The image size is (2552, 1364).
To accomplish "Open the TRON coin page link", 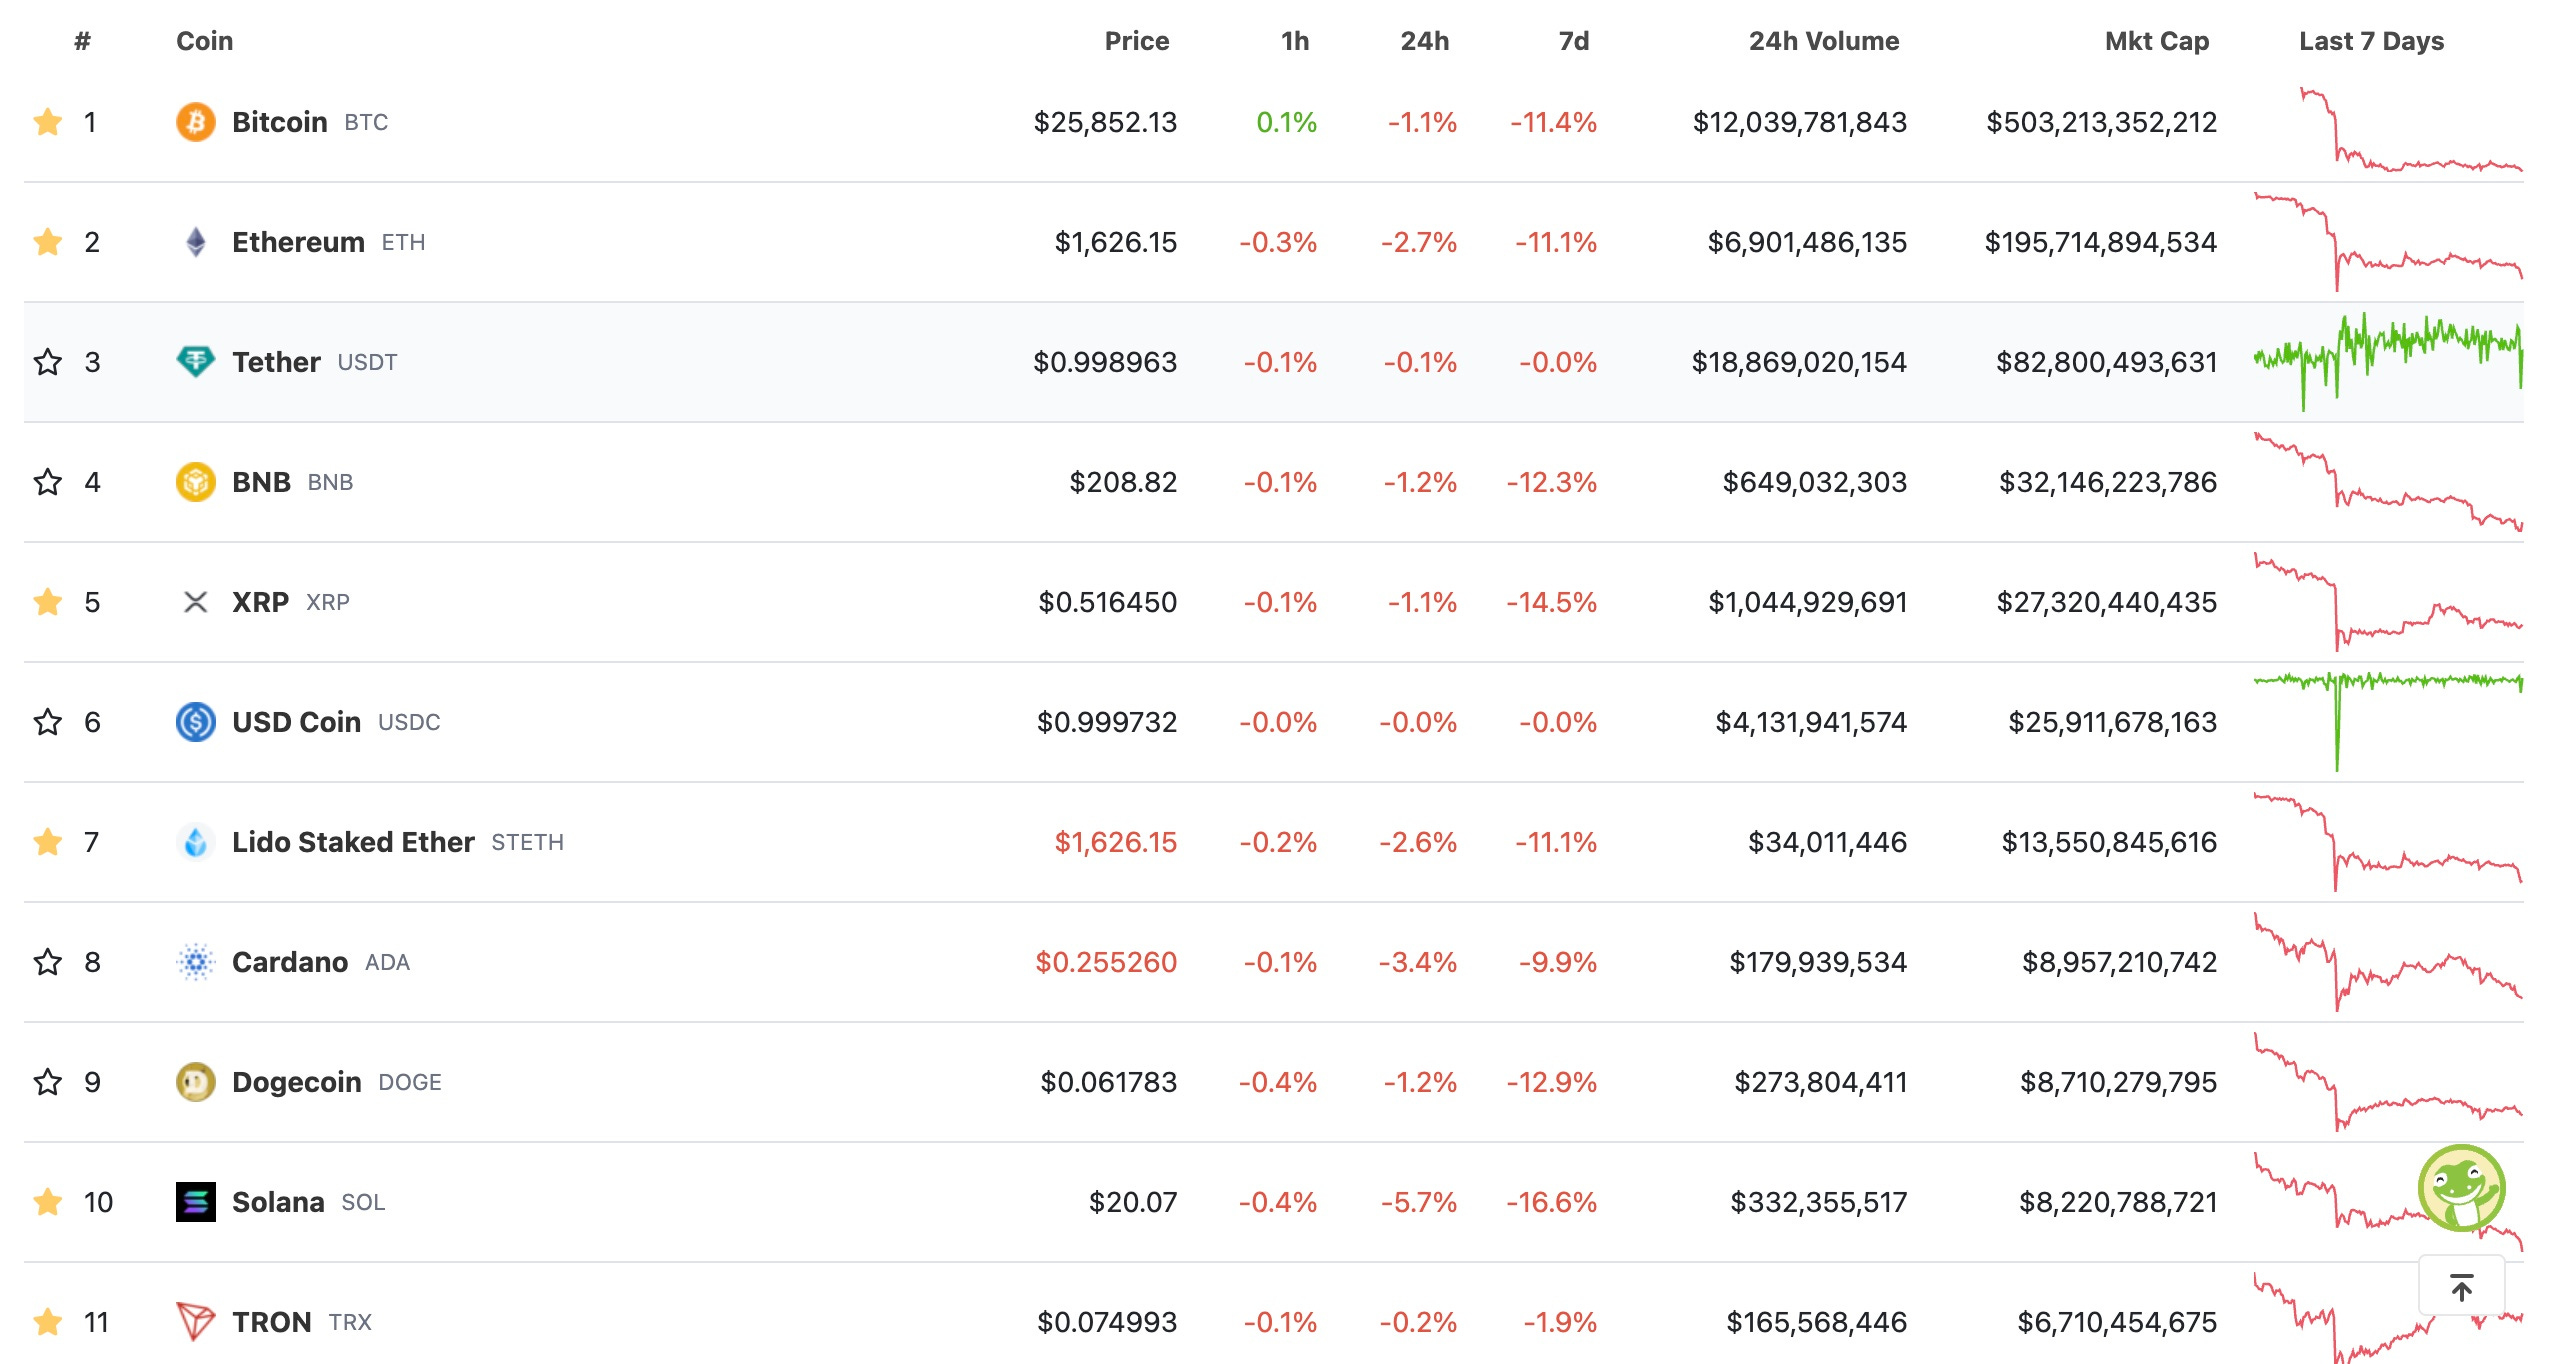I will pyautogui.click(x=272, y=1322).
